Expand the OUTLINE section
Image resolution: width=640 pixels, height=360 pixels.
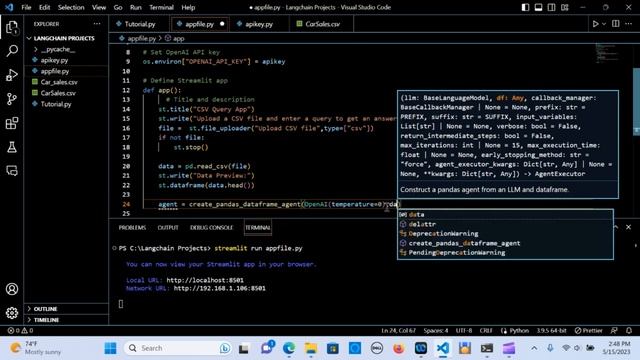click(45, 309)
